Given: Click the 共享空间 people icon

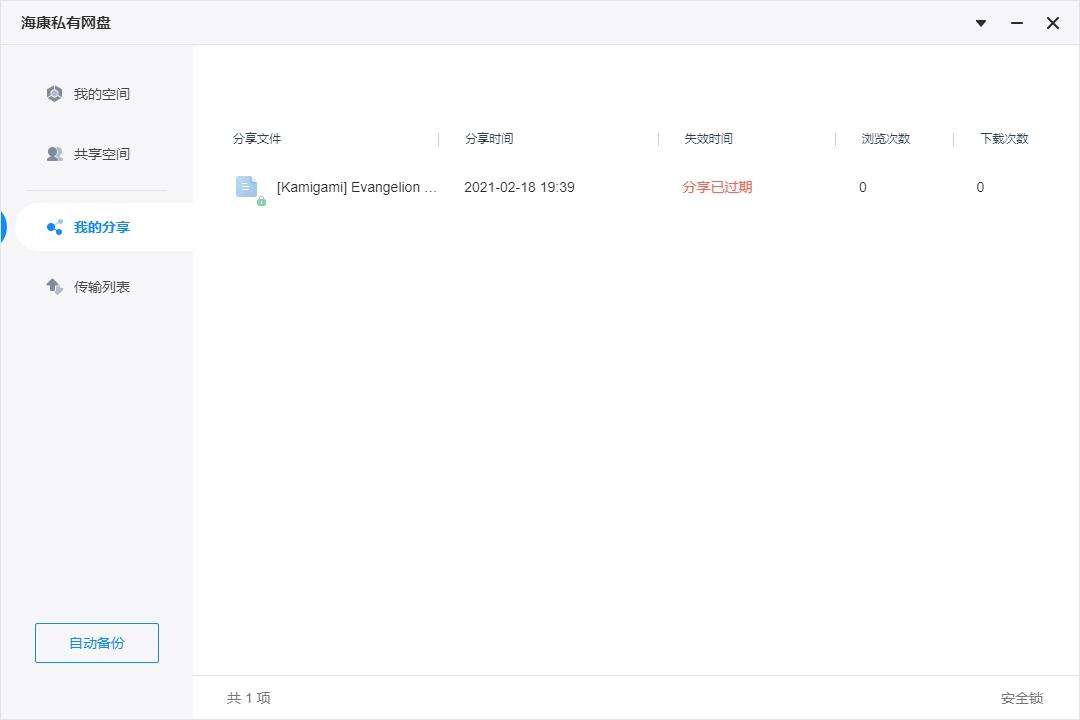Looking at the screenshot, I should click(55, 153).
